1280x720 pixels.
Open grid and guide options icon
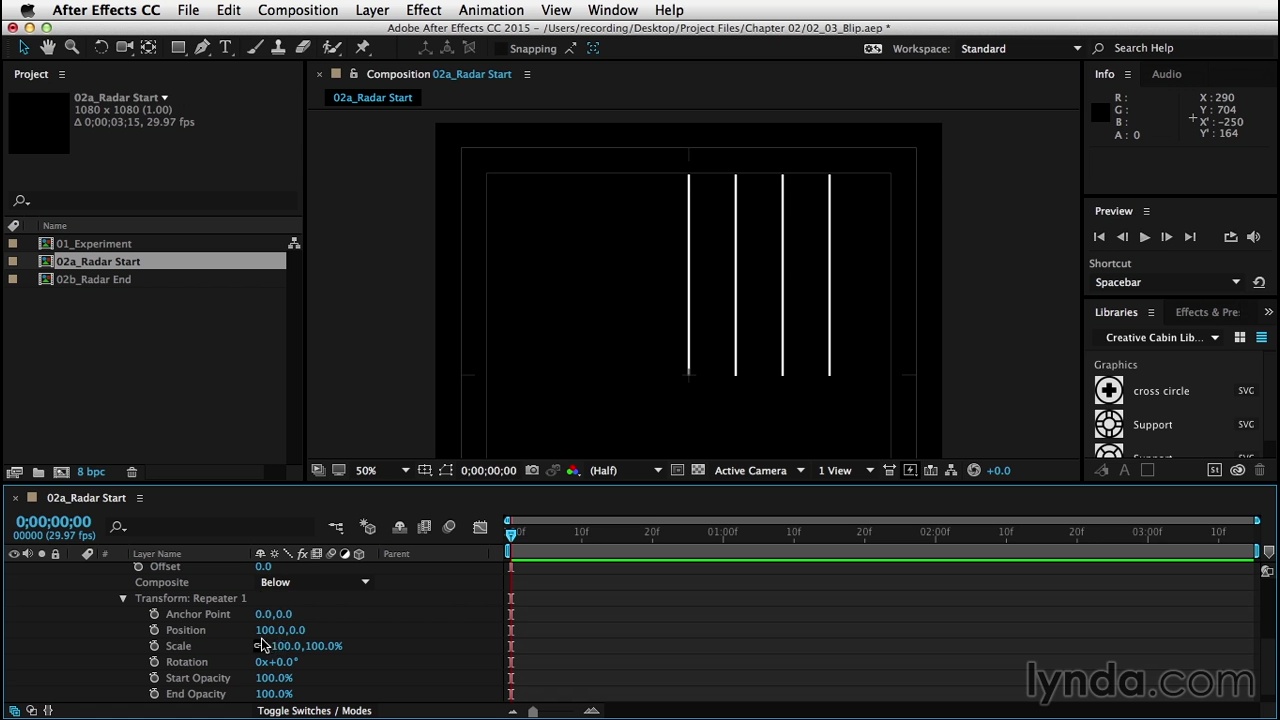pyautogui.click(x=425, y=470)
